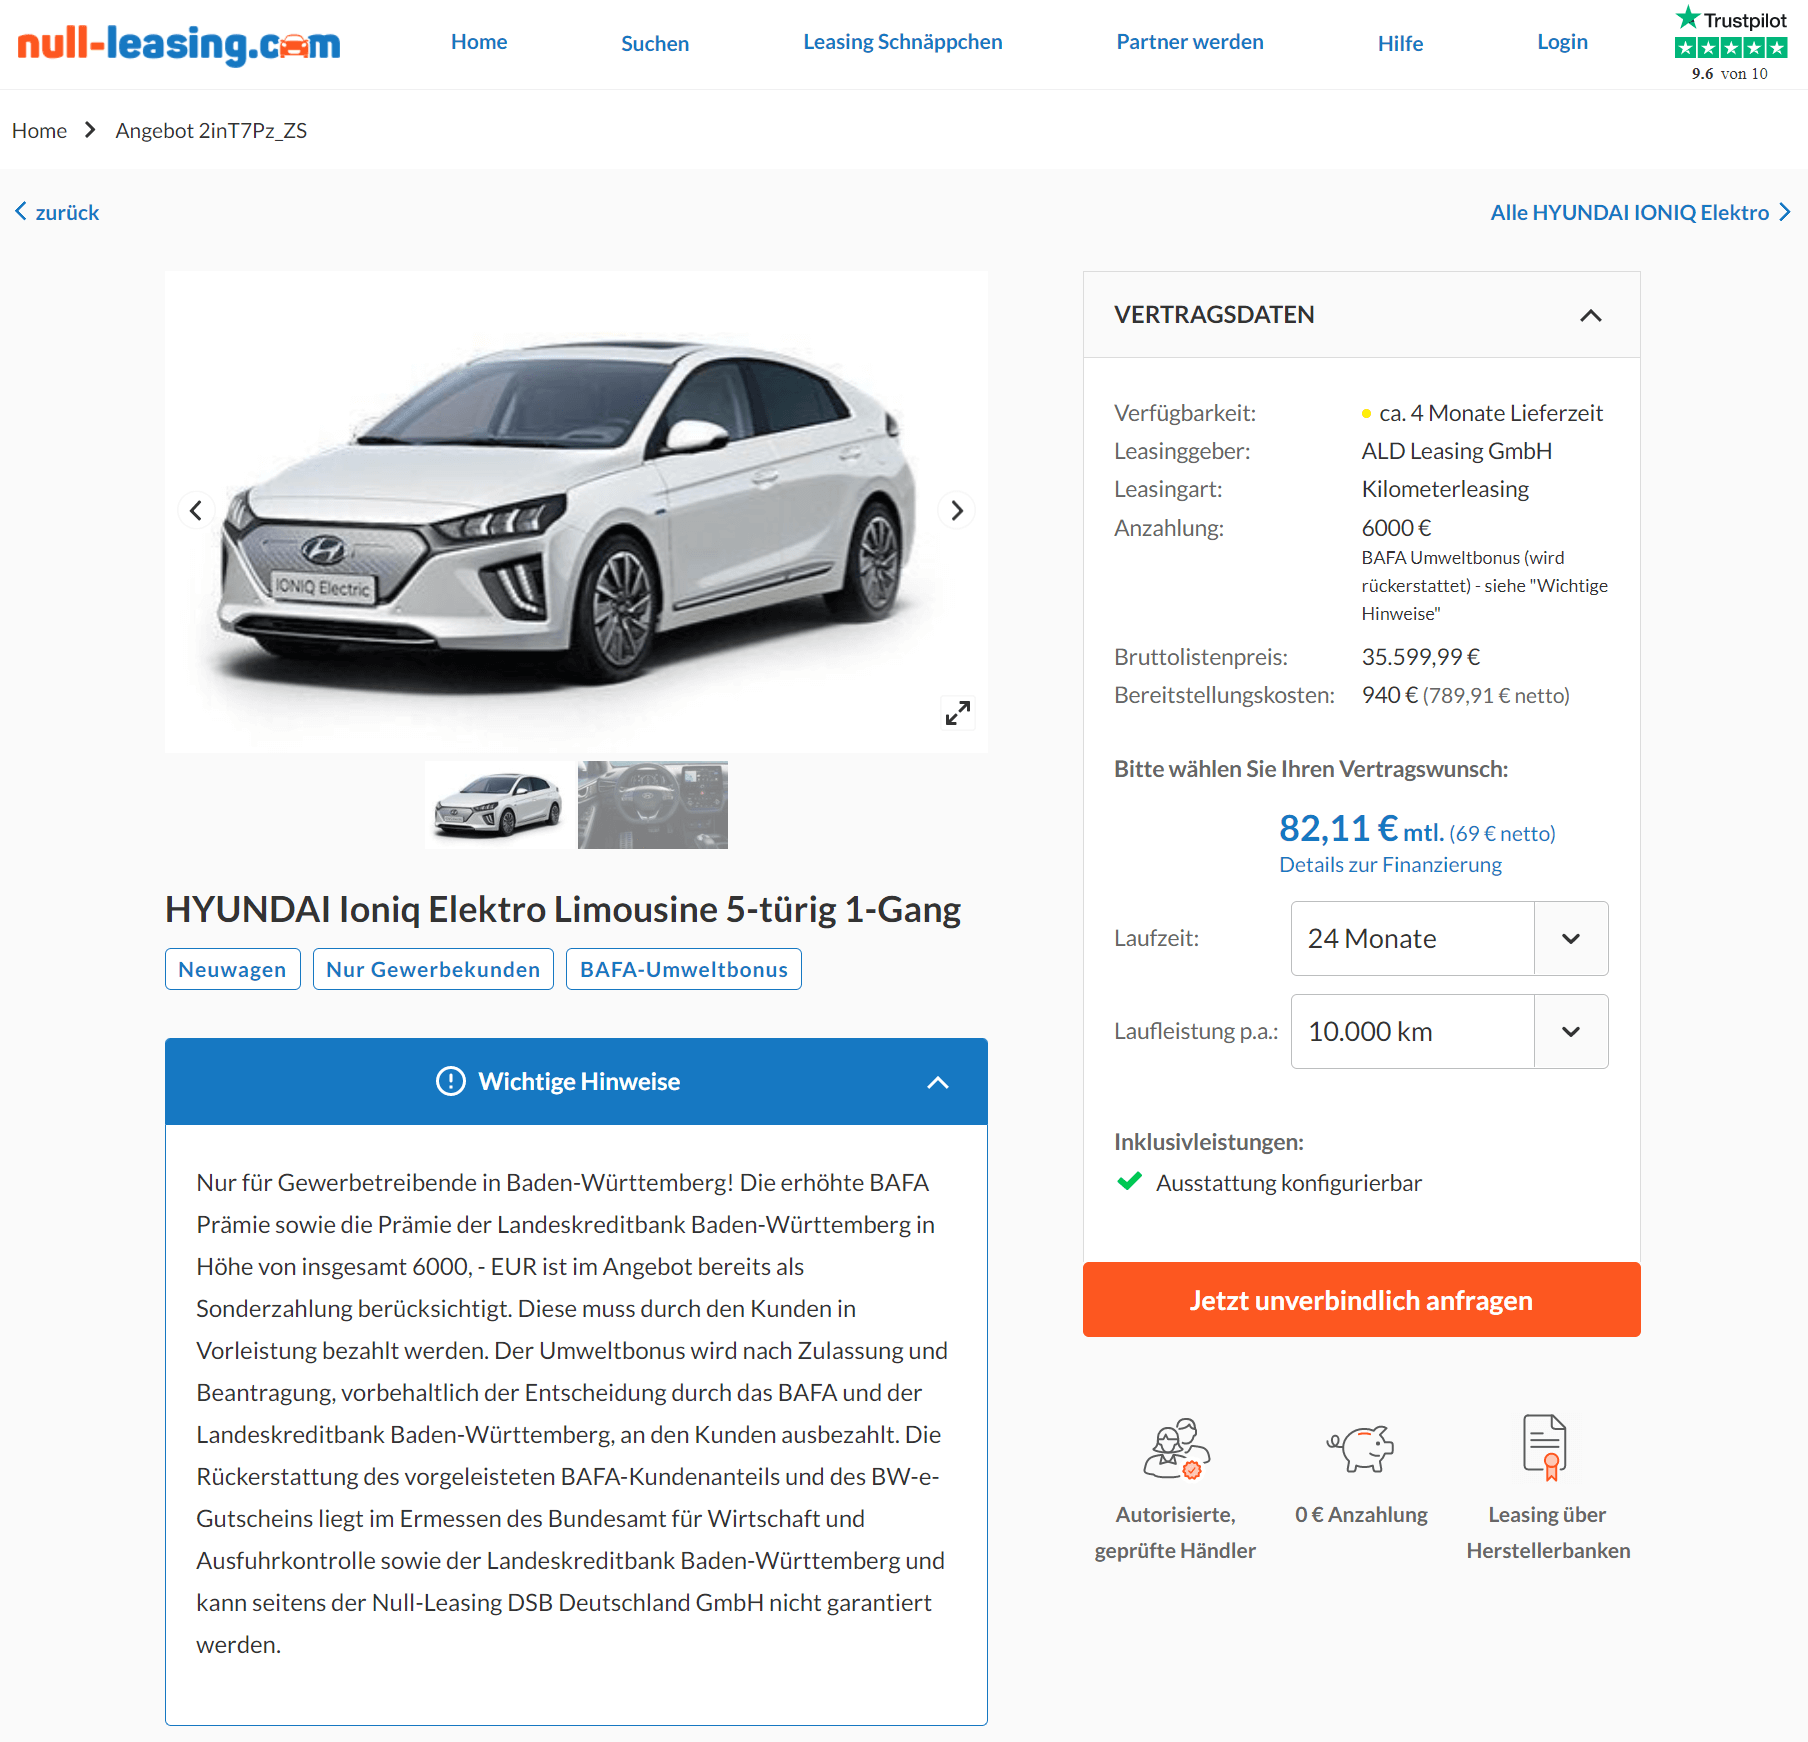Open the Laufzeit dropdown
The width and height of the screenshot is (1808, 1742).
(x=1449, y=938)
